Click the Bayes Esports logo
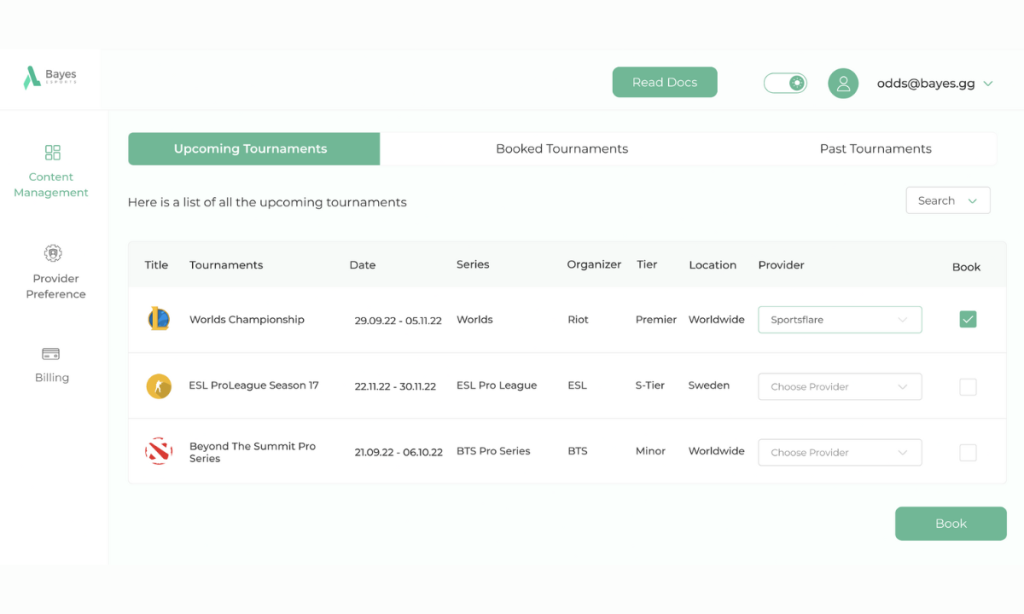This screenshot has height=614, width=1024. pyautogui.click(x=50, y=77)
